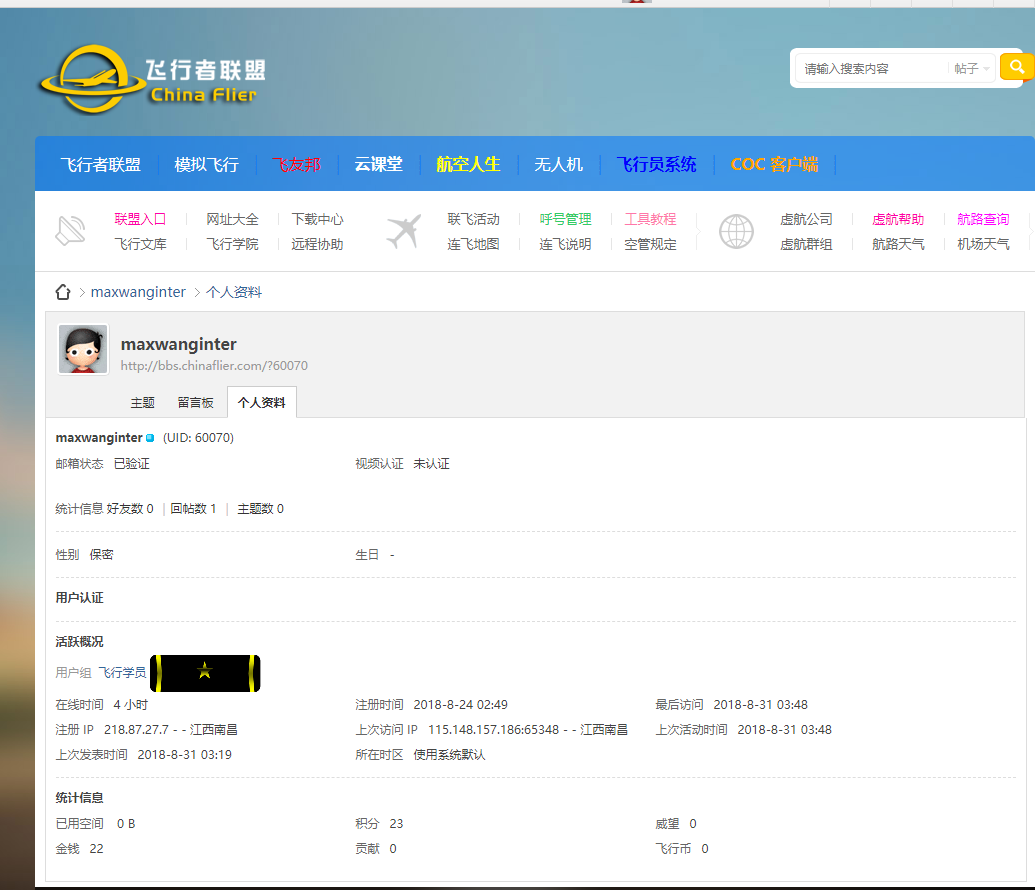Screen dimensions: 1035x890
Task: Click the 好友数 0 statistic
Action: (130, 509)
